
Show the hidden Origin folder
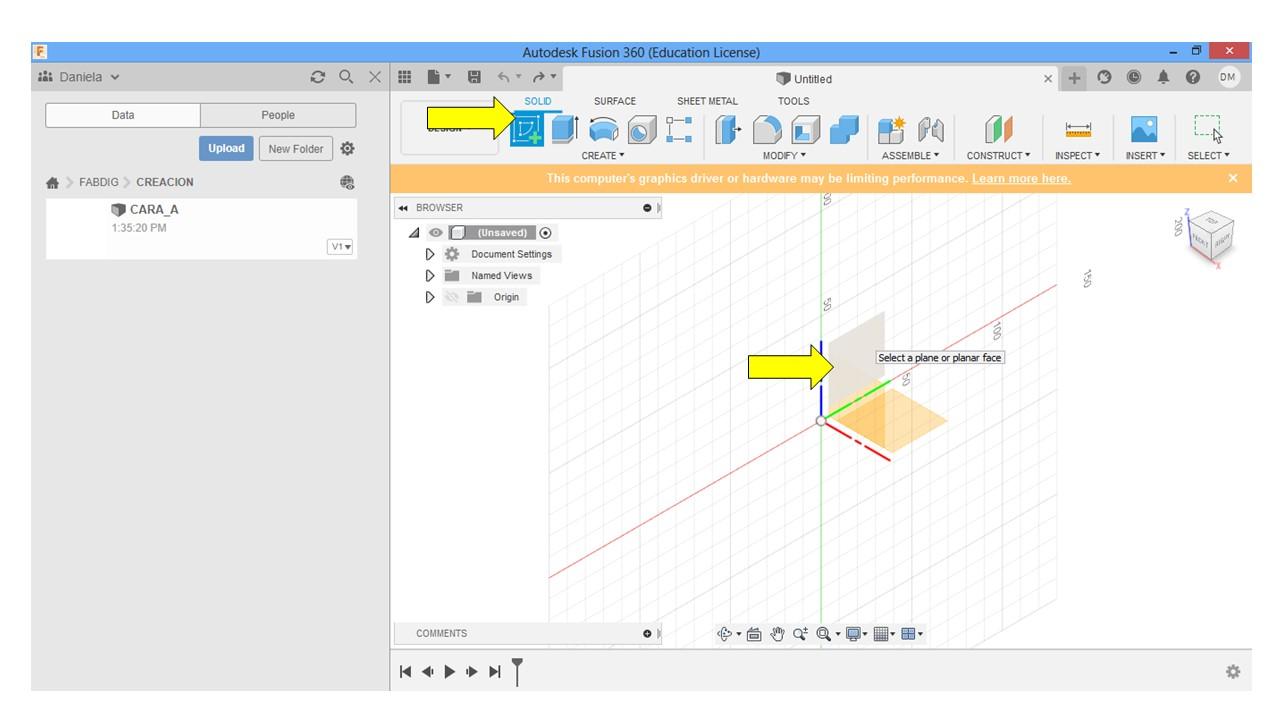[x=451, y=297]
